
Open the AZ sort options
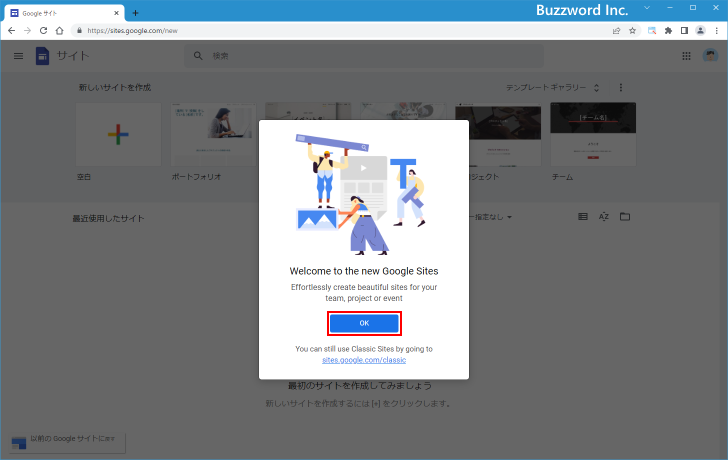(x=604, y=217)
